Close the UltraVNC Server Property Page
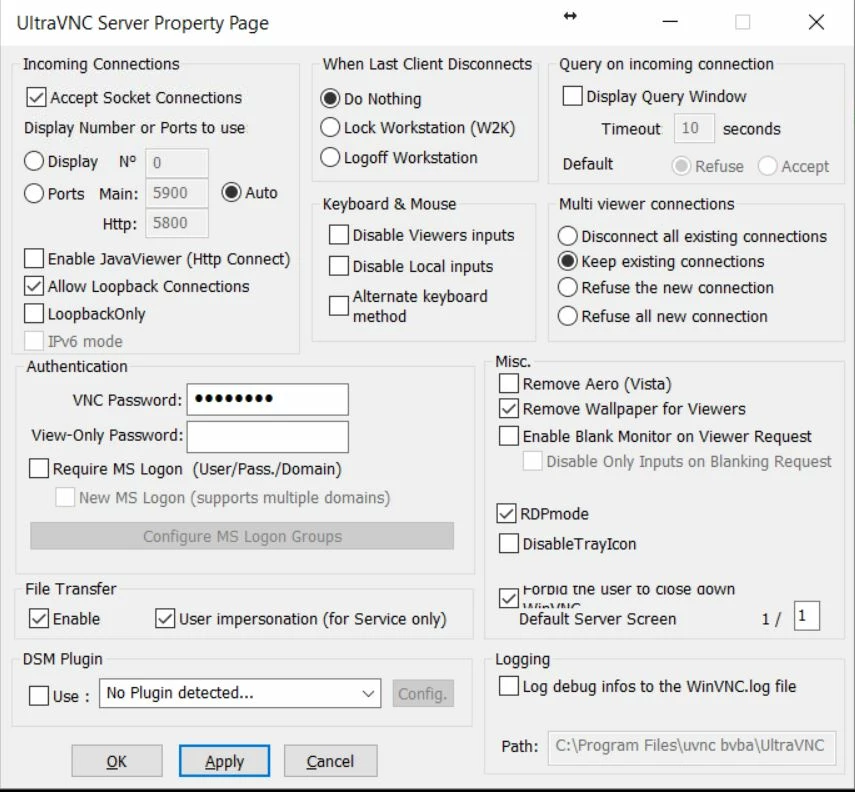Viewport: 855px width, 792px height. click(816, 22)
